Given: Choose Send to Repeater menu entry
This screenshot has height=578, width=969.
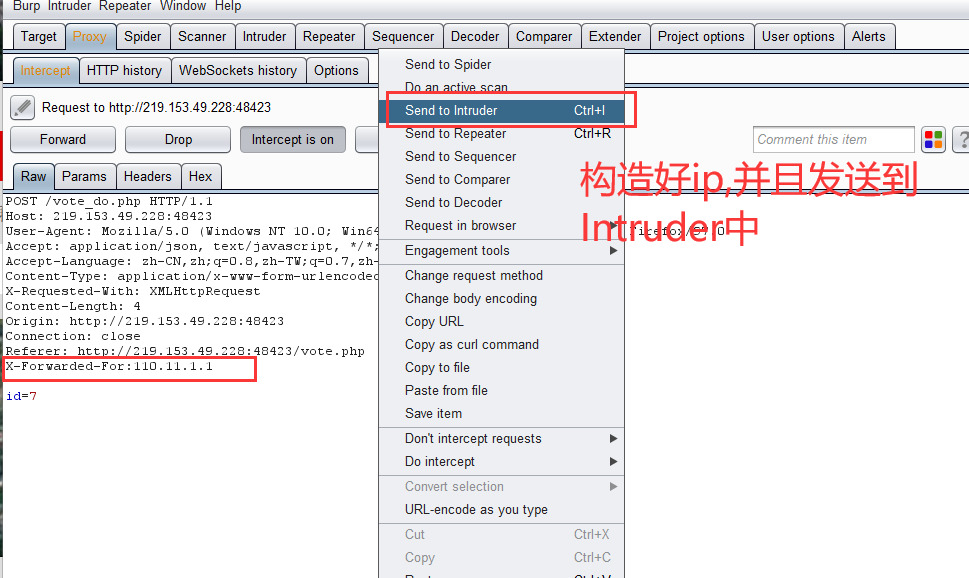Looking at the screenshot, I should click(x=501, y=134).
